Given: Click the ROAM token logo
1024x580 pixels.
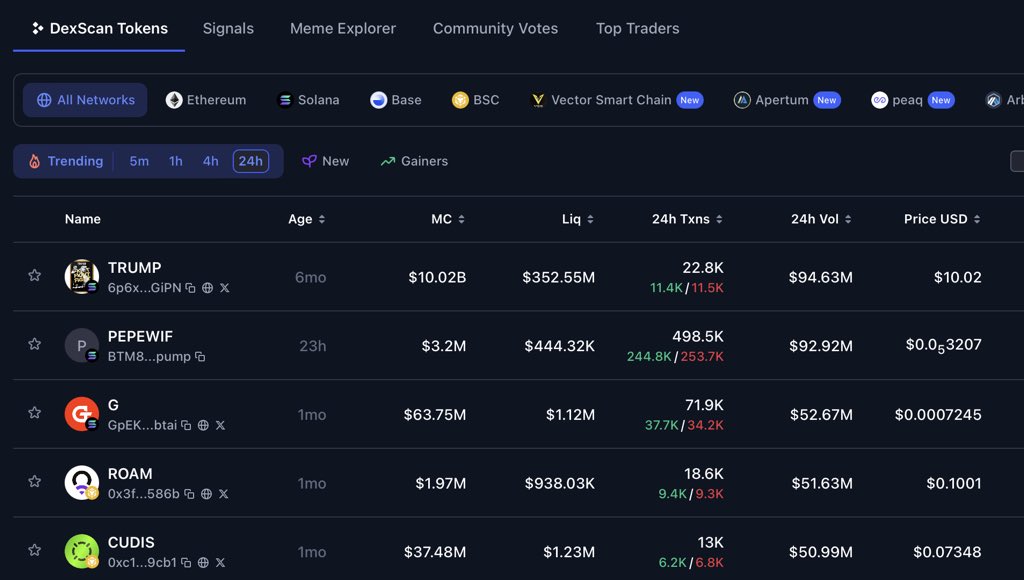Looking at the screenshot, I should point(82,482).
